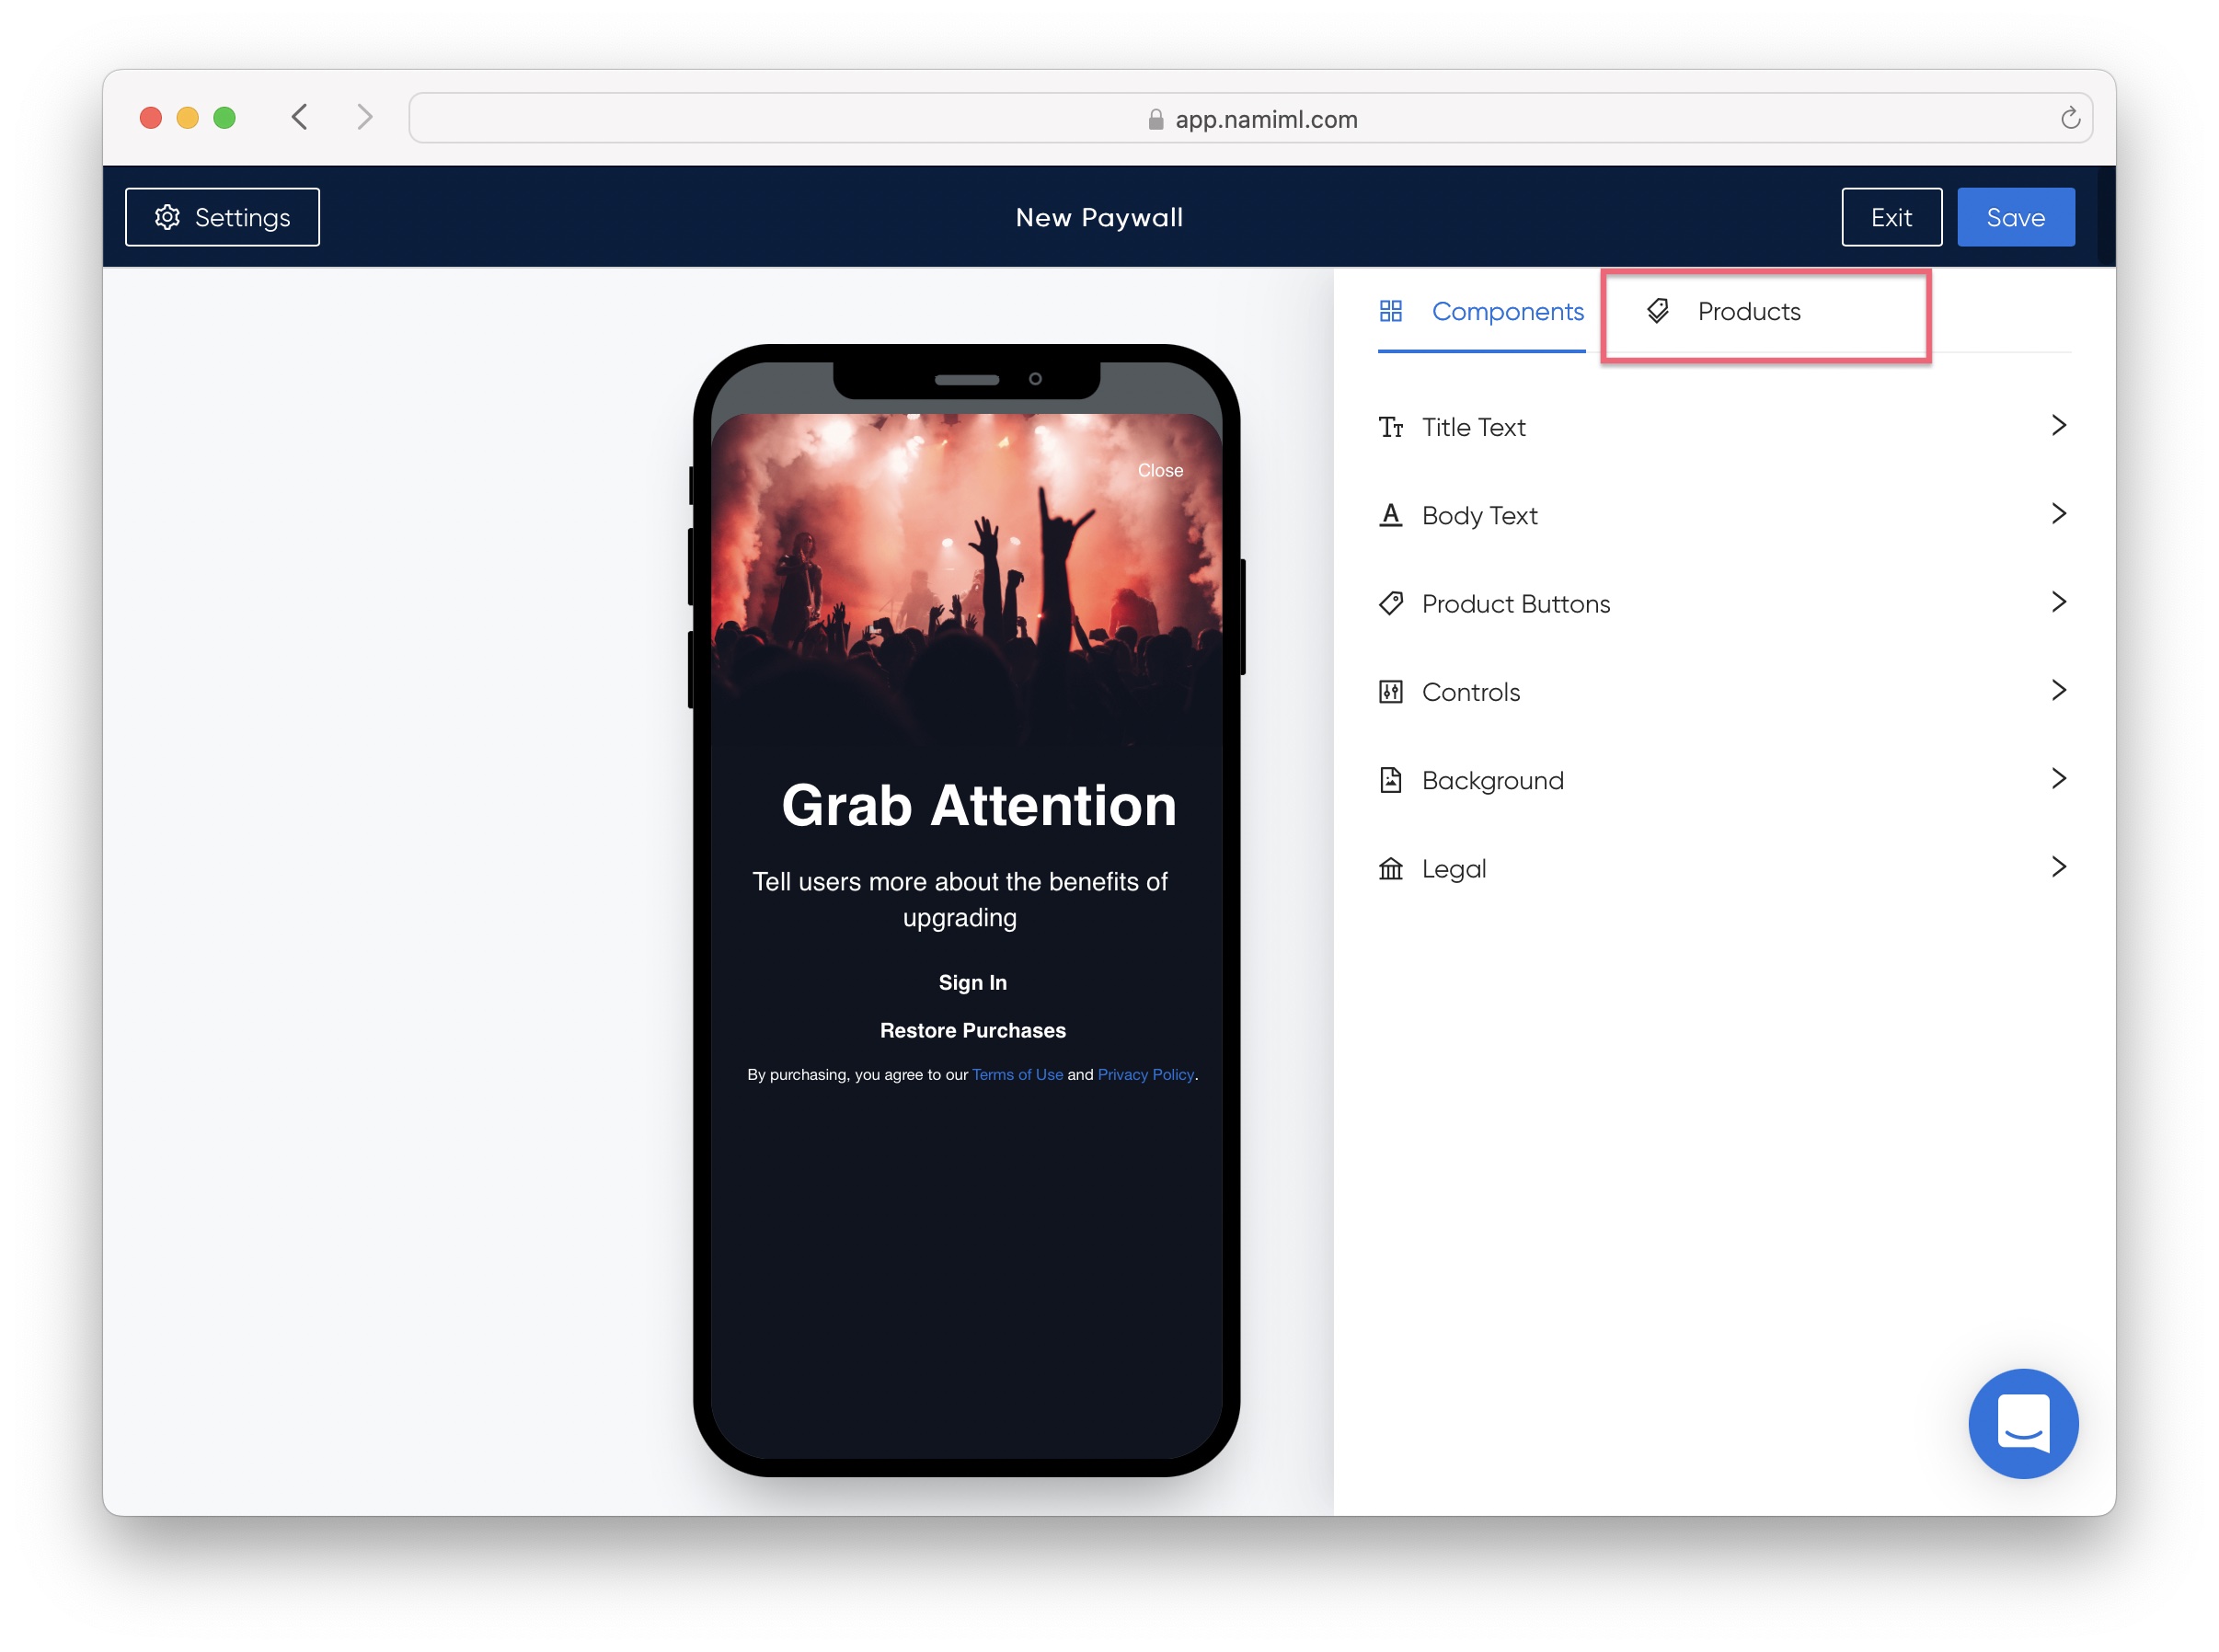Expand the Legal section arrow
Viewport: 2219px width, 1652px height.
(x=2057, y=867)
